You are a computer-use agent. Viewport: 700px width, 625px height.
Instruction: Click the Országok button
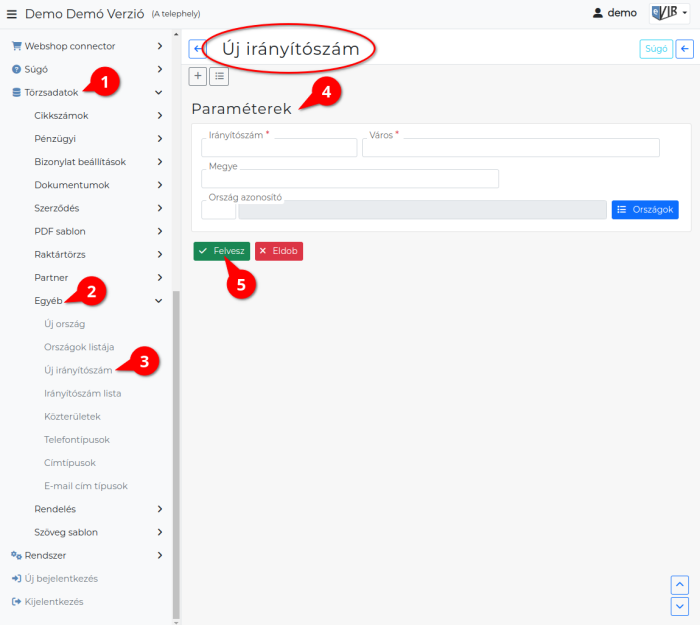click(645, 210)
